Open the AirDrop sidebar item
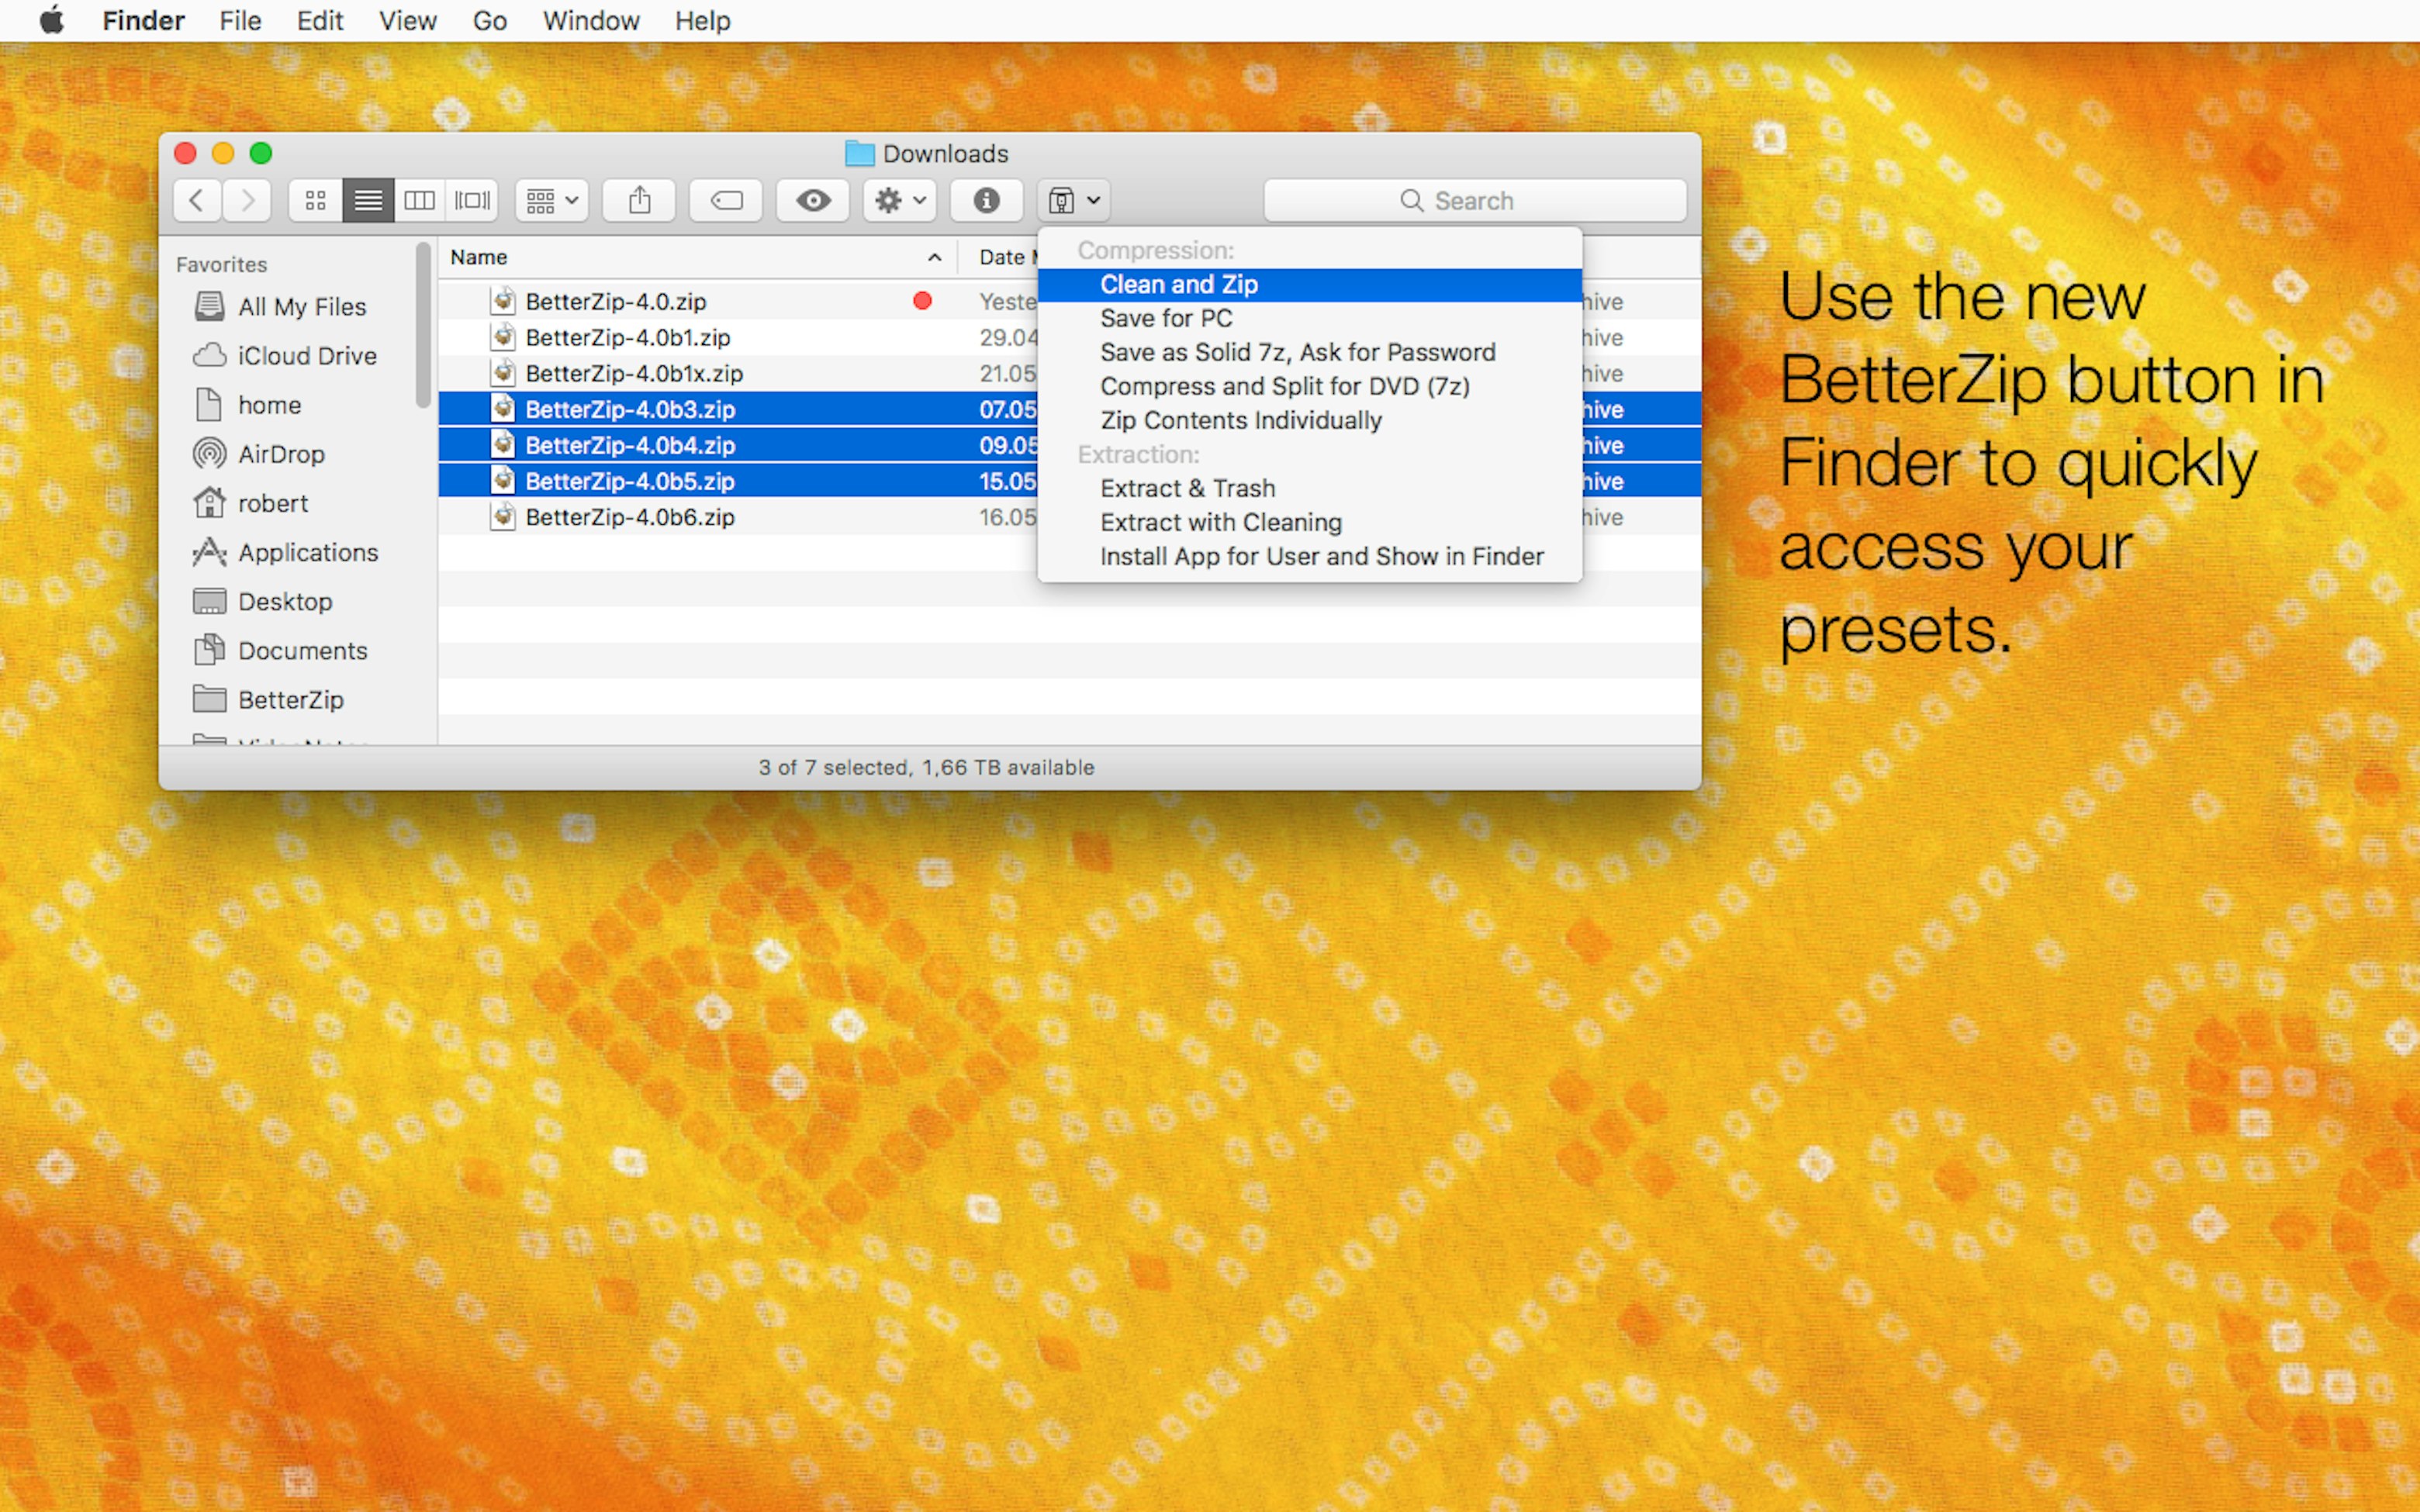 click(x=280, y=453)
